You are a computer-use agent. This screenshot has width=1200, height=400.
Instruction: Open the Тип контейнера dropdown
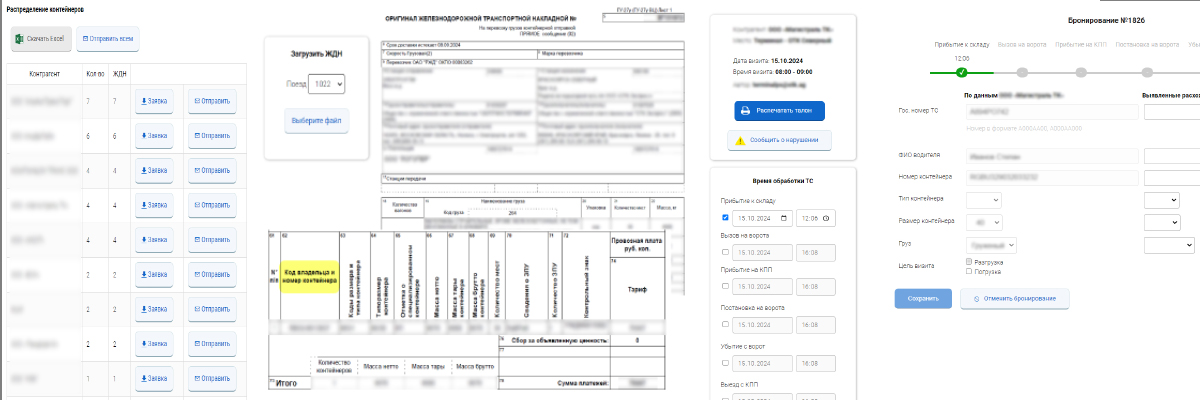pyautogui.click(x=984, y=199)
